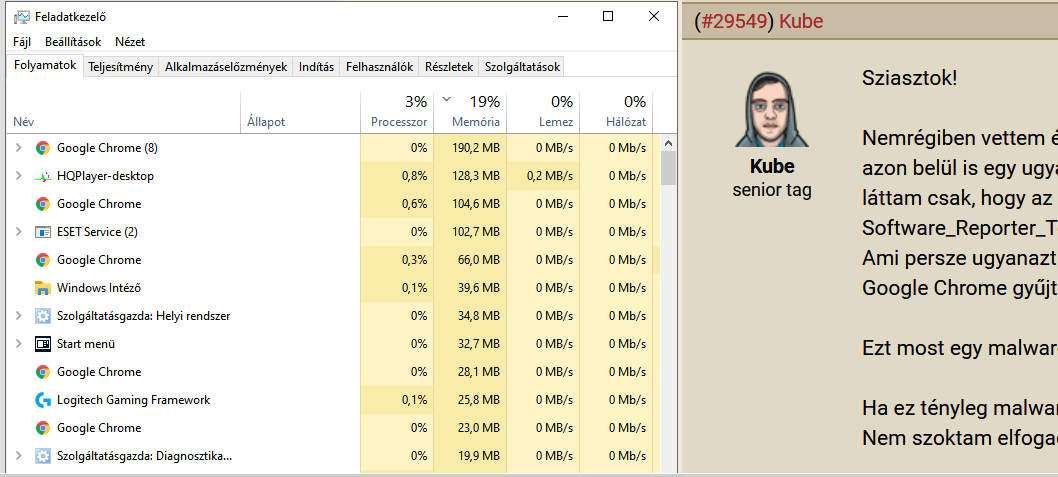Sort by the Állapot column header
Screen dimensions: 1058x477
[301, 111]
